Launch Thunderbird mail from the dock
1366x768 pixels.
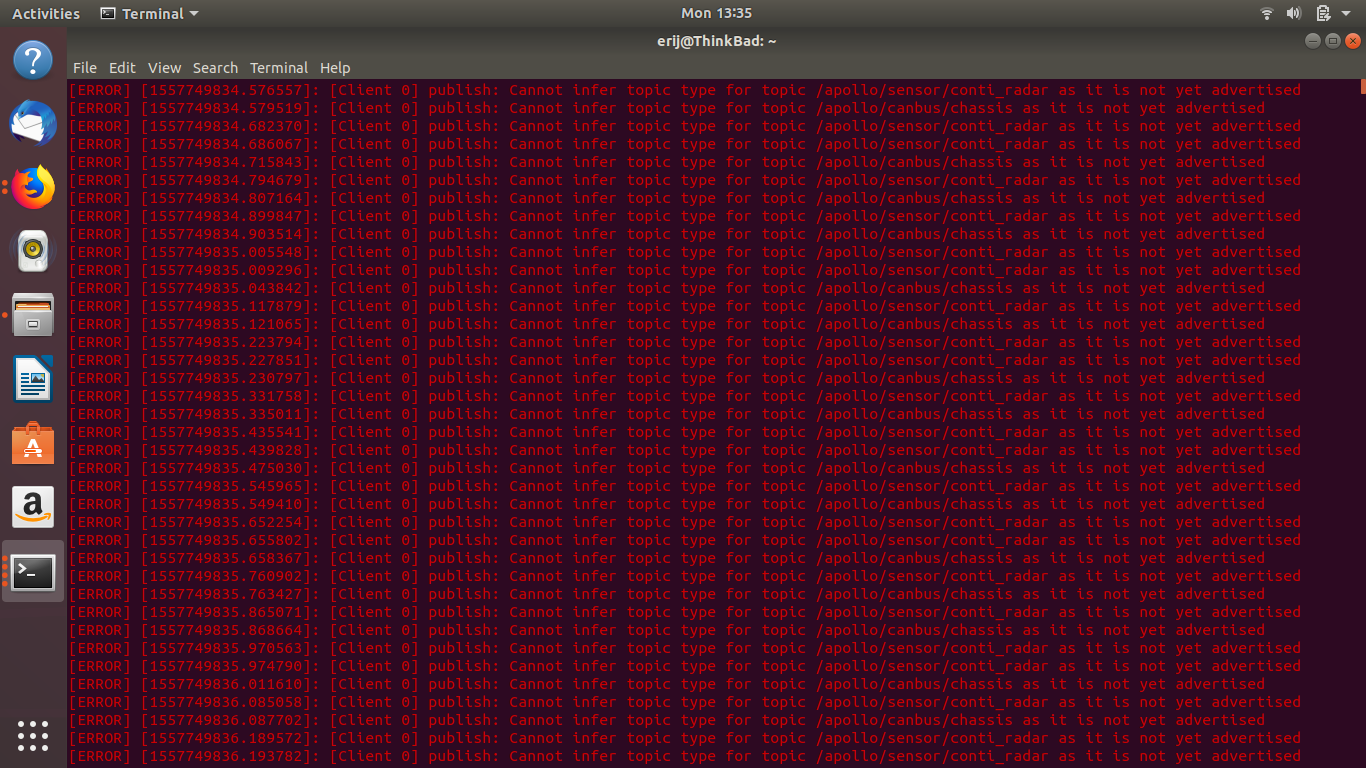(33, 124)
